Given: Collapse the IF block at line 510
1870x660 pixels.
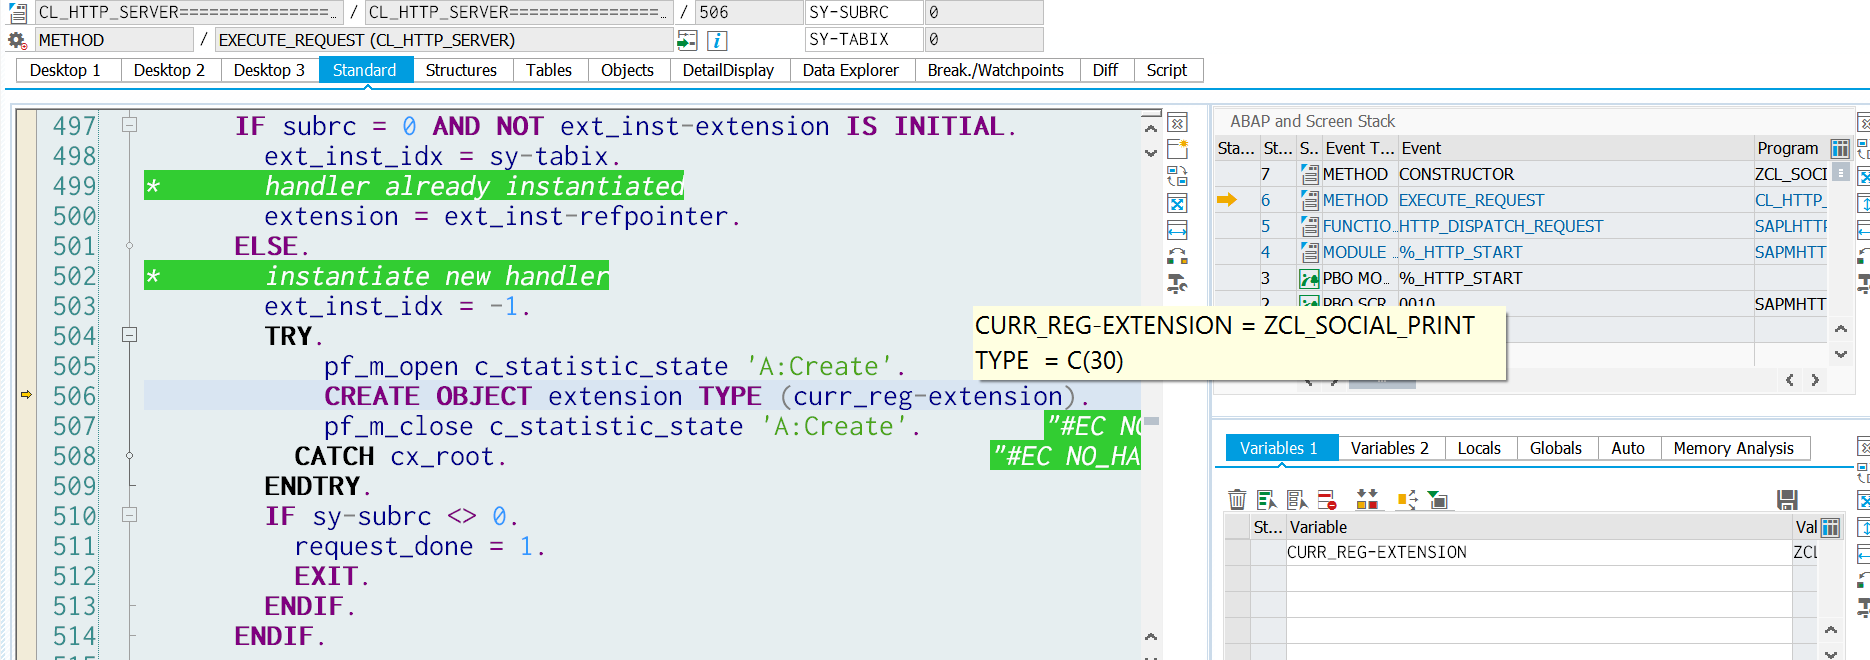Looking at the screenshot, I should coord(129,515).
